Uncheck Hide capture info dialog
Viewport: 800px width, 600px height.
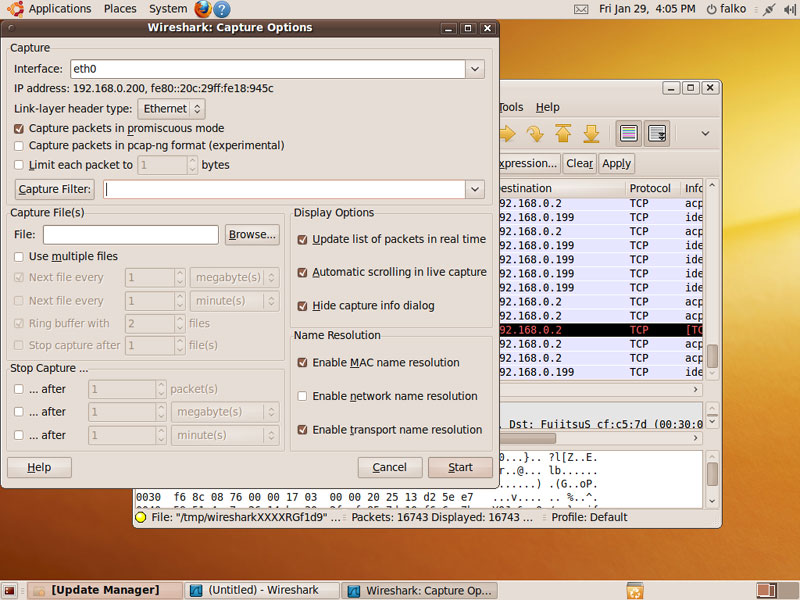pyautogui.click(x=303, y=306)
